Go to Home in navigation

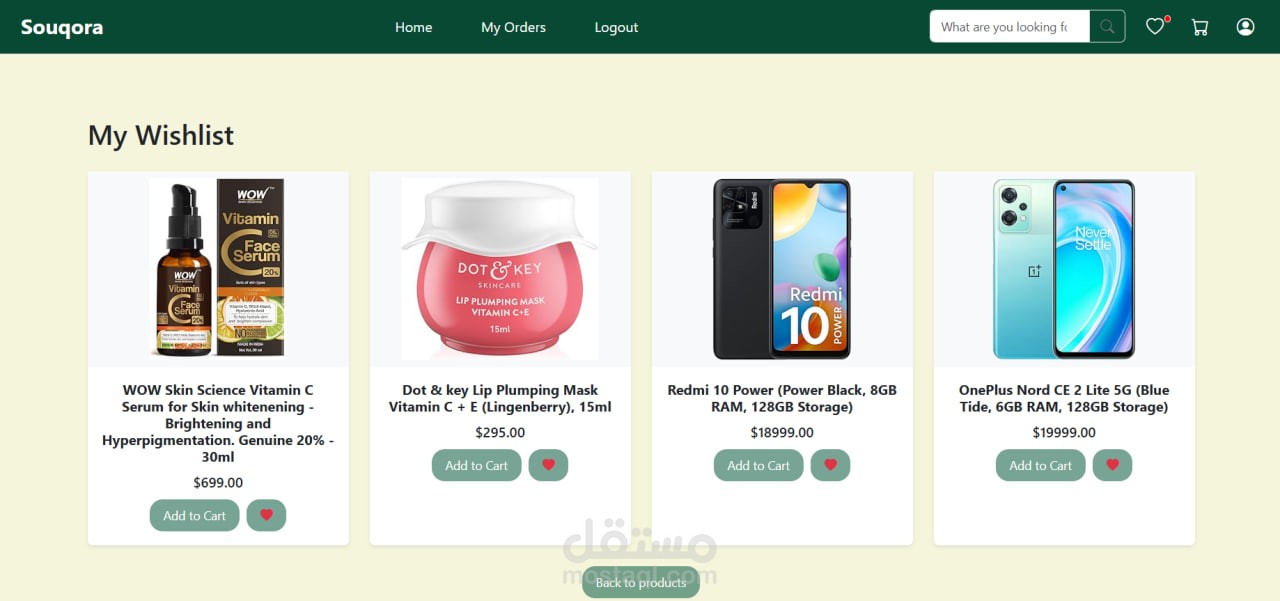click(x=414, y=27)
